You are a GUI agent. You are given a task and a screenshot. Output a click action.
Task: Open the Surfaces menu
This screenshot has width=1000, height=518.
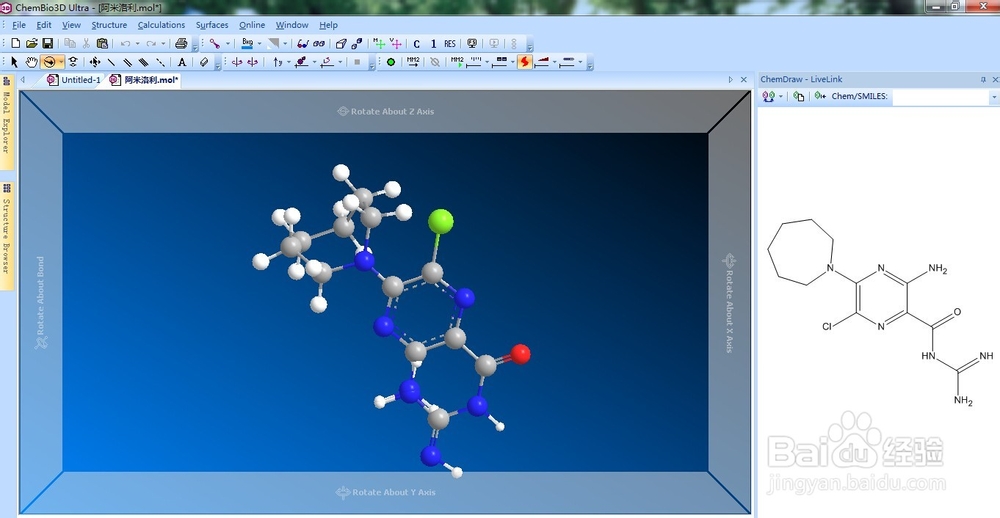[x=212, y=25]
